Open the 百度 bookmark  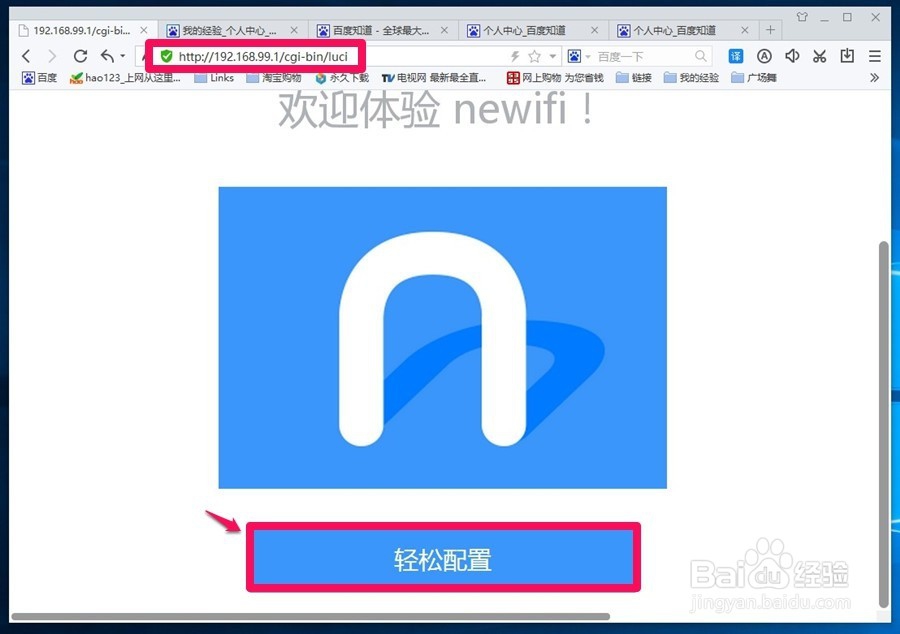pos(40,78)
